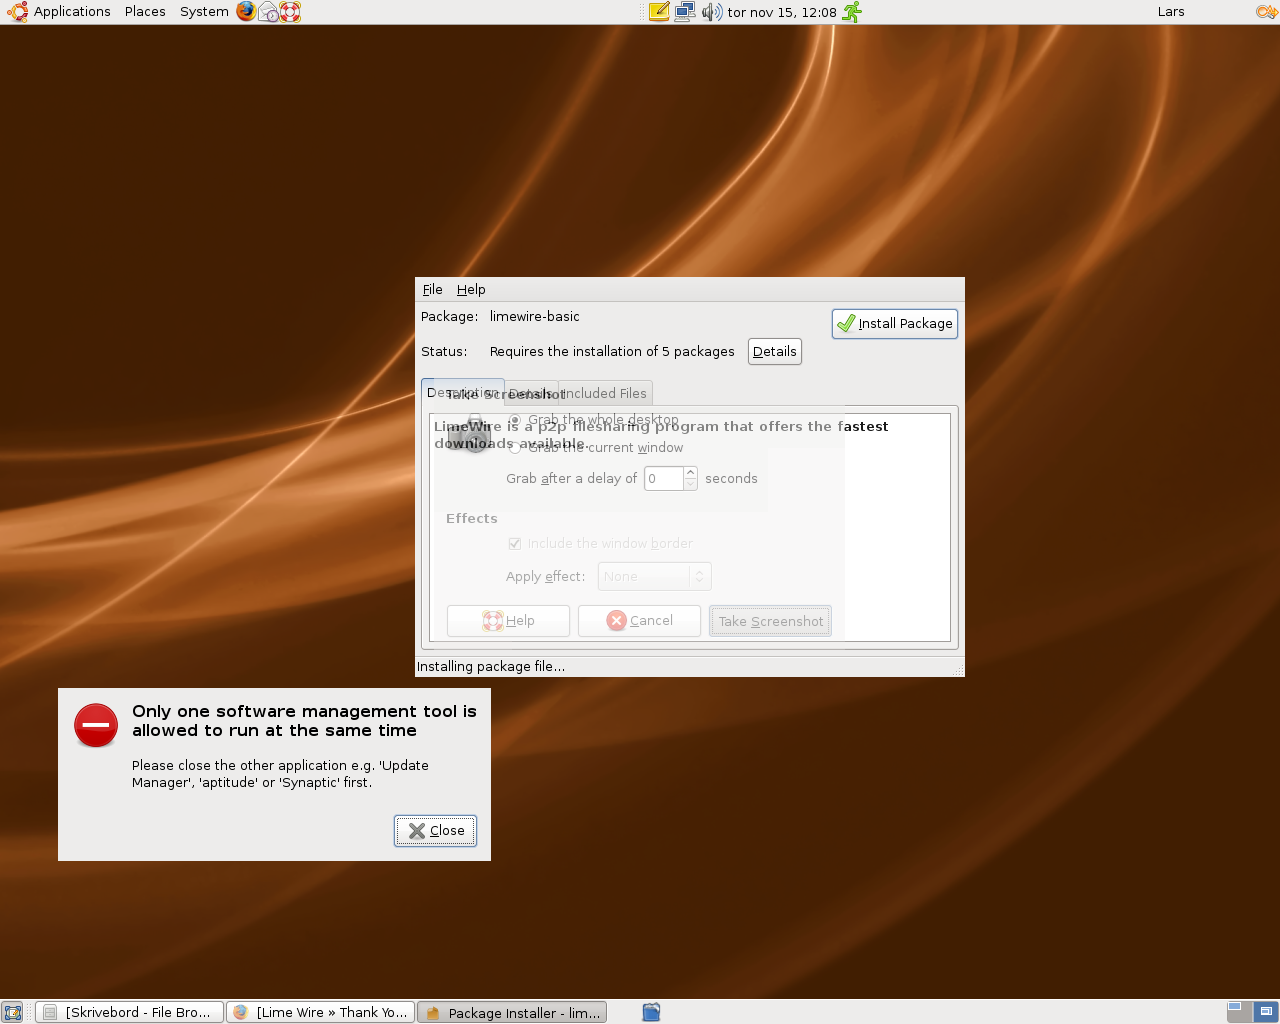Click the Take Screenshot button
The image size is (1280, 1024).
(x=770, y=621)
